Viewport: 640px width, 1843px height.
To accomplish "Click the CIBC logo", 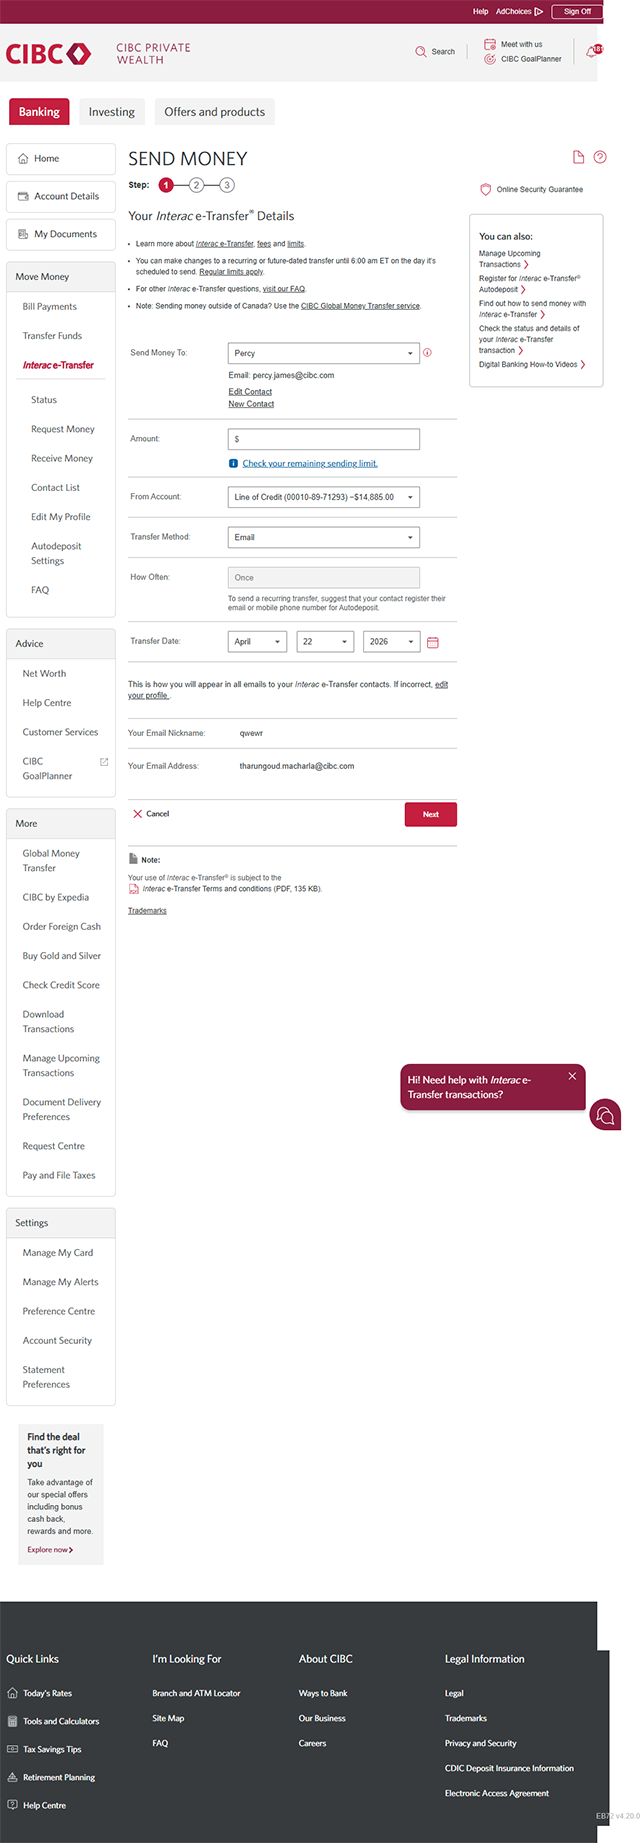I will point(49,53).
